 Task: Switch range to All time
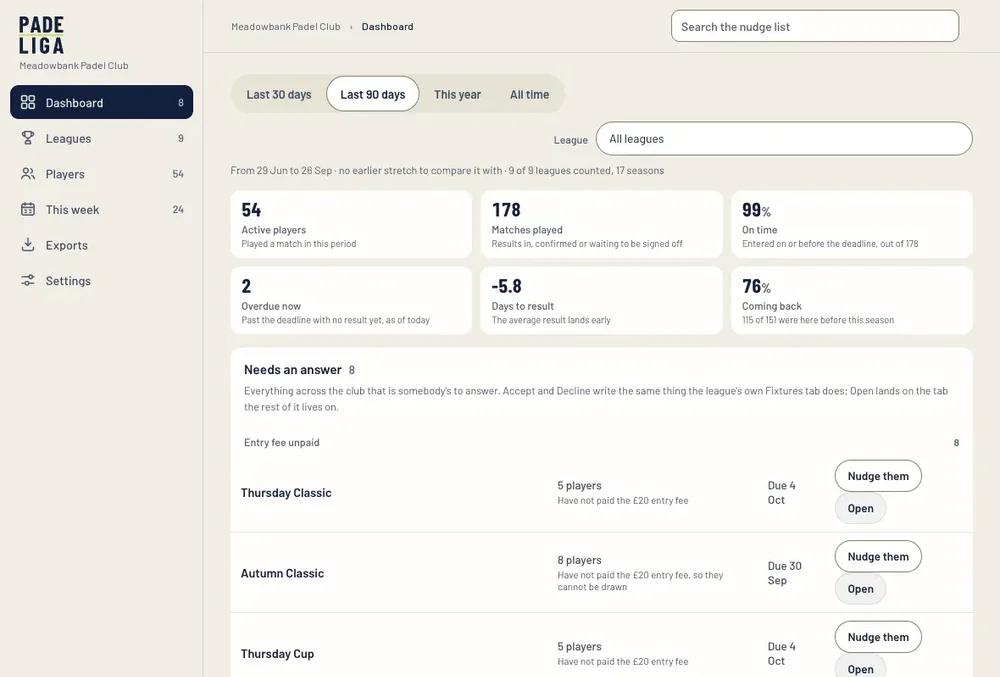click(529, 94)
